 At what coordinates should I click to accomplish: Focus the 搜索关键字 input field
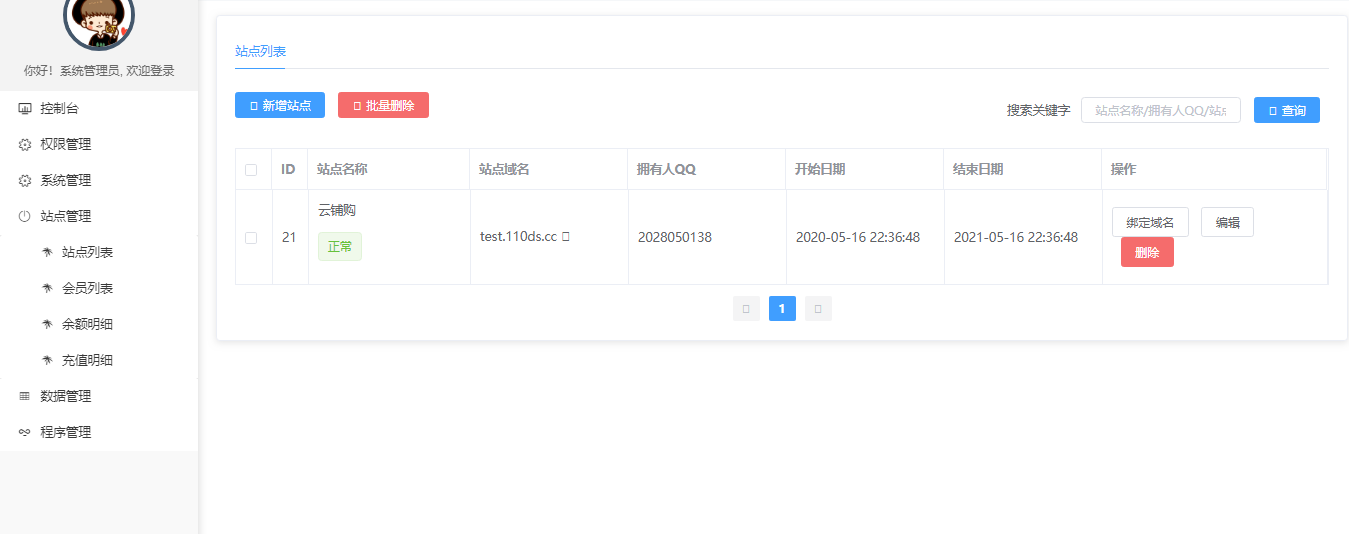click(1161, 110)
